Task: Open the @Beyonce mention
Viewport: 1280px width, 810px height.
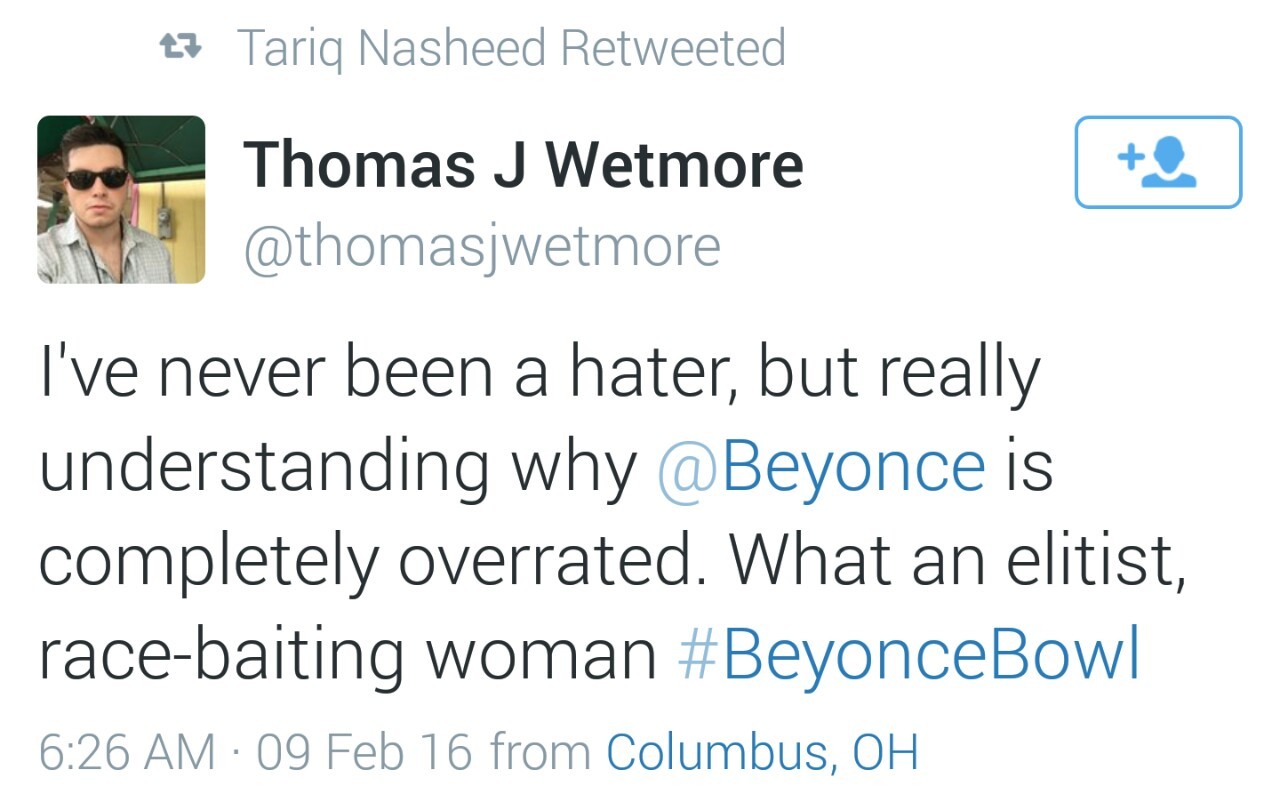Action: pos(822,465)
